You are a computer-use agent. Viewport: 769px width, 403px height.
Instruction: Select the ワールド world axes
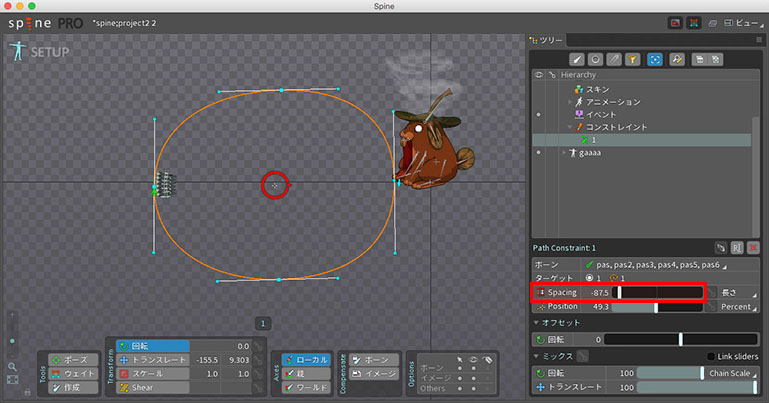pyautogui.click(x=306, y=387)
